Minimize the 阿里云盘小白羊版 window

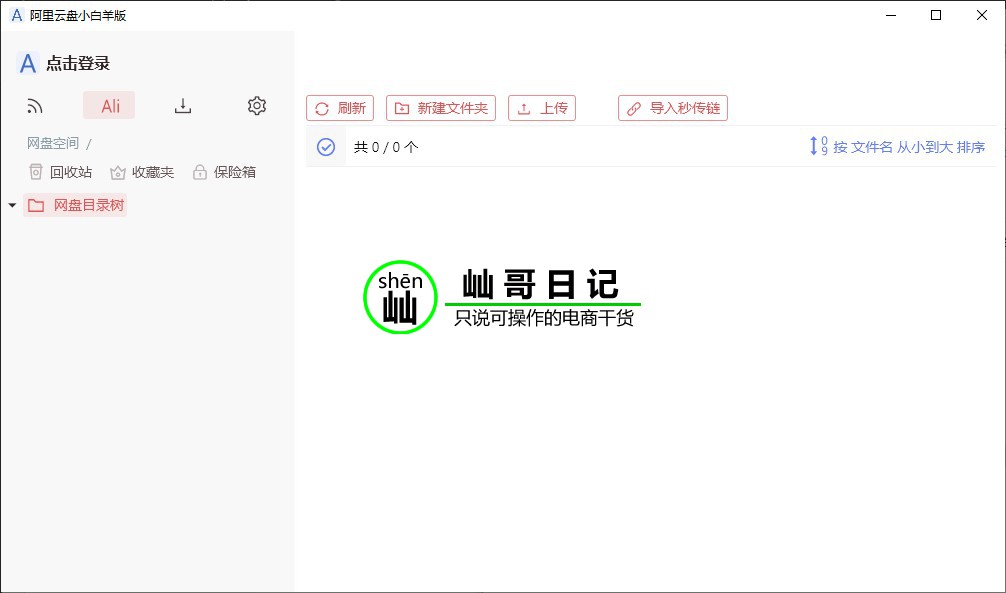pos(891,15)
